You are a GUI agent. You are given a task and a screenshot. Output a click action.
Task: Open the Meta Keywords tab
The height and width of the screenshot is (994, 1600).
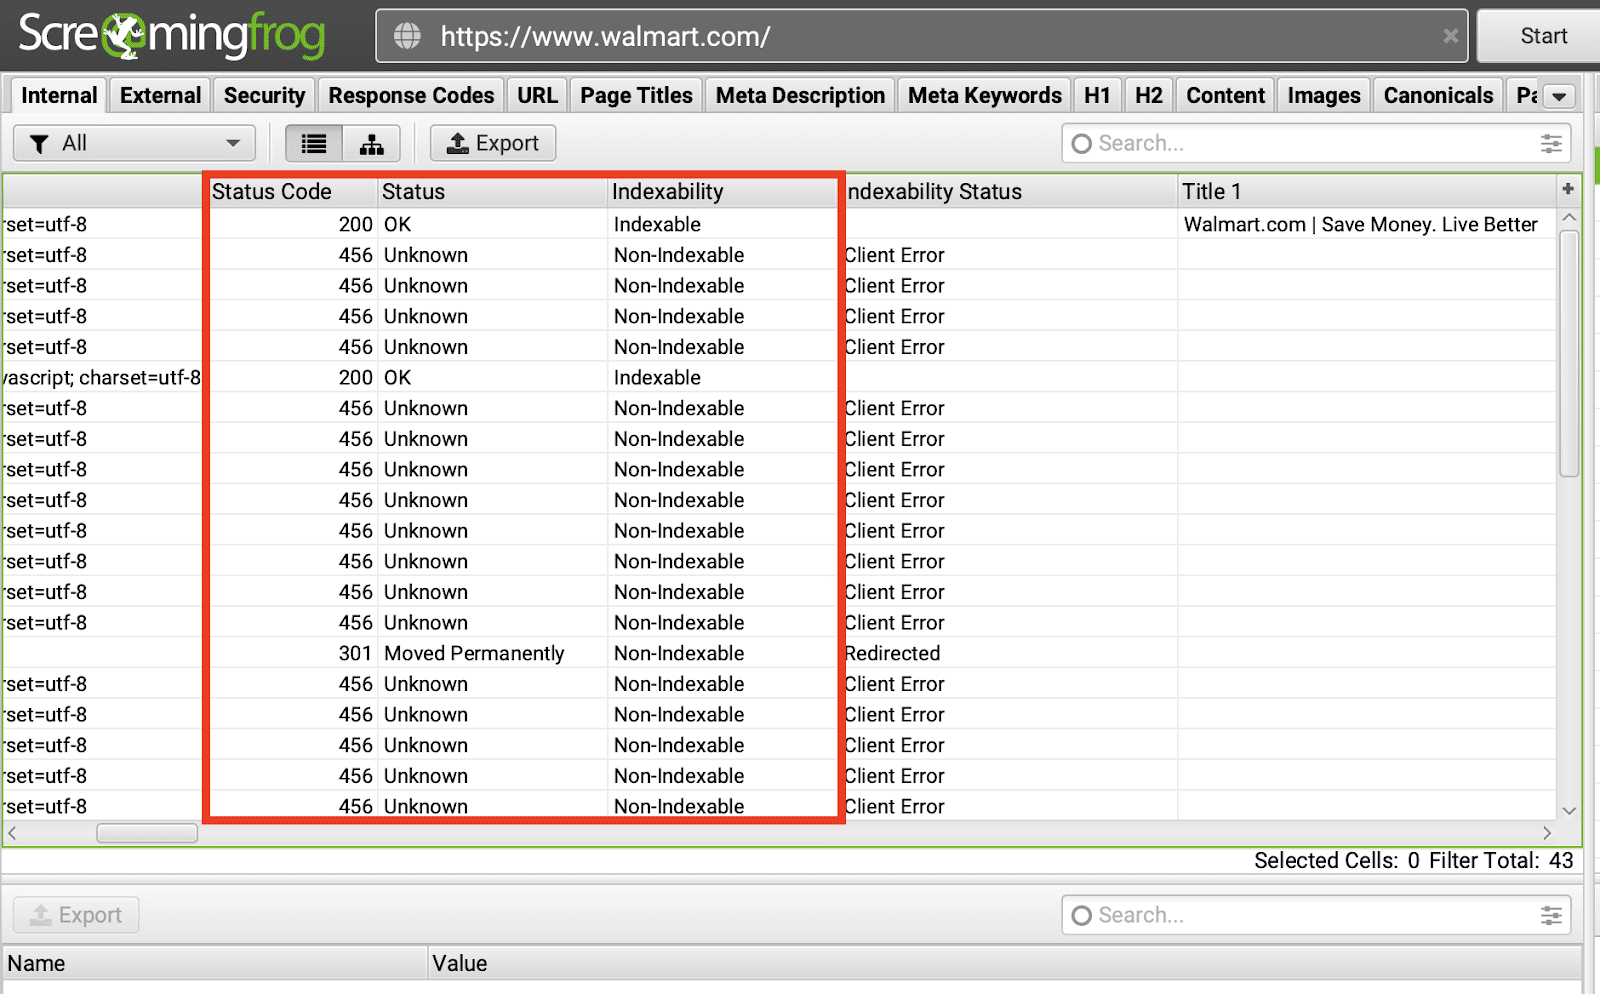click(x=984, y=96)
